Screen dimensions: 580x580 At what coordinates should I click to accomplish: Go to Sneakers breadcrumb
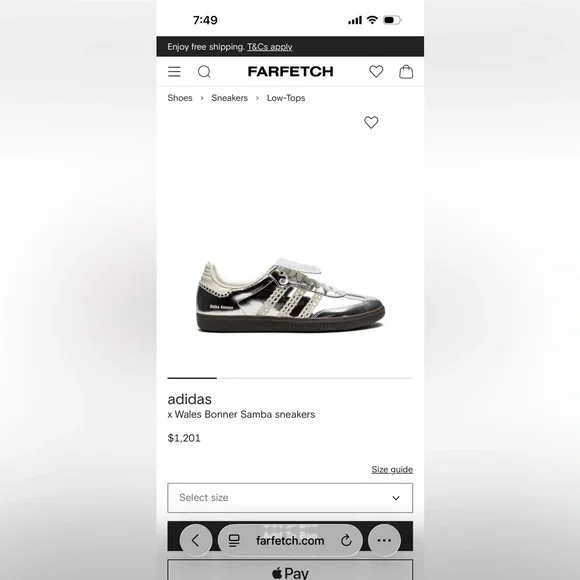pyautogui.click(x=229, y=98)
